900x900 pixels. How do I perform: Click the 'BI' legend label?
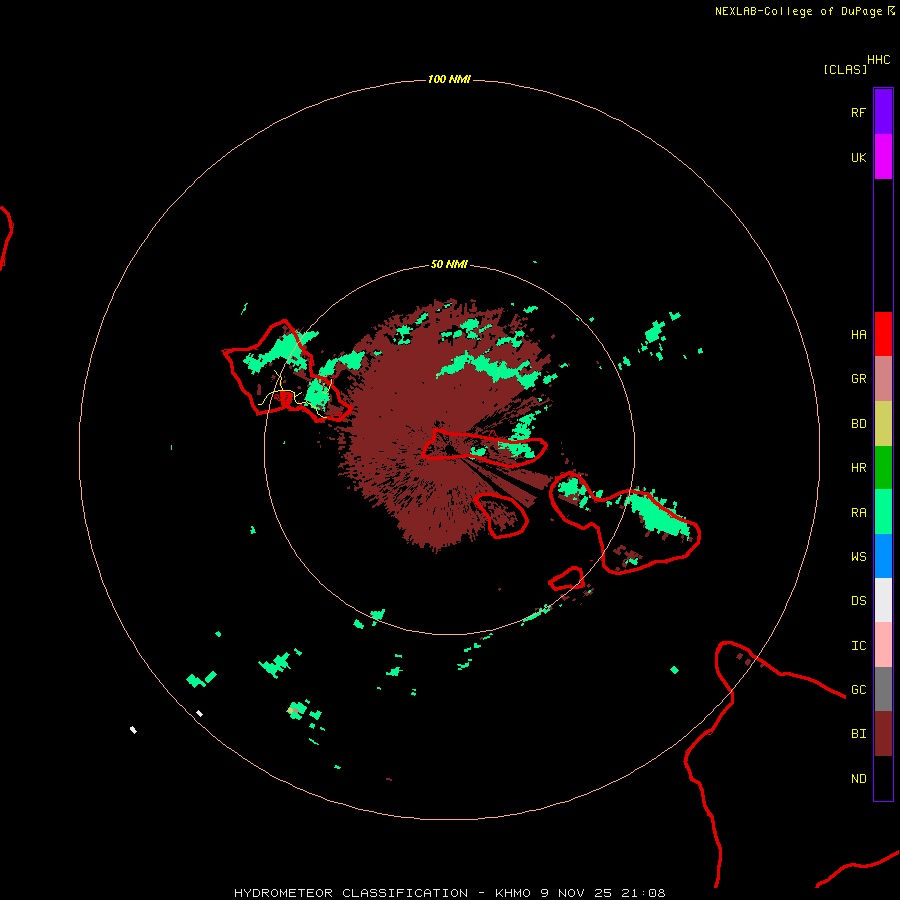pyautogui.click(x=859, y=734)
